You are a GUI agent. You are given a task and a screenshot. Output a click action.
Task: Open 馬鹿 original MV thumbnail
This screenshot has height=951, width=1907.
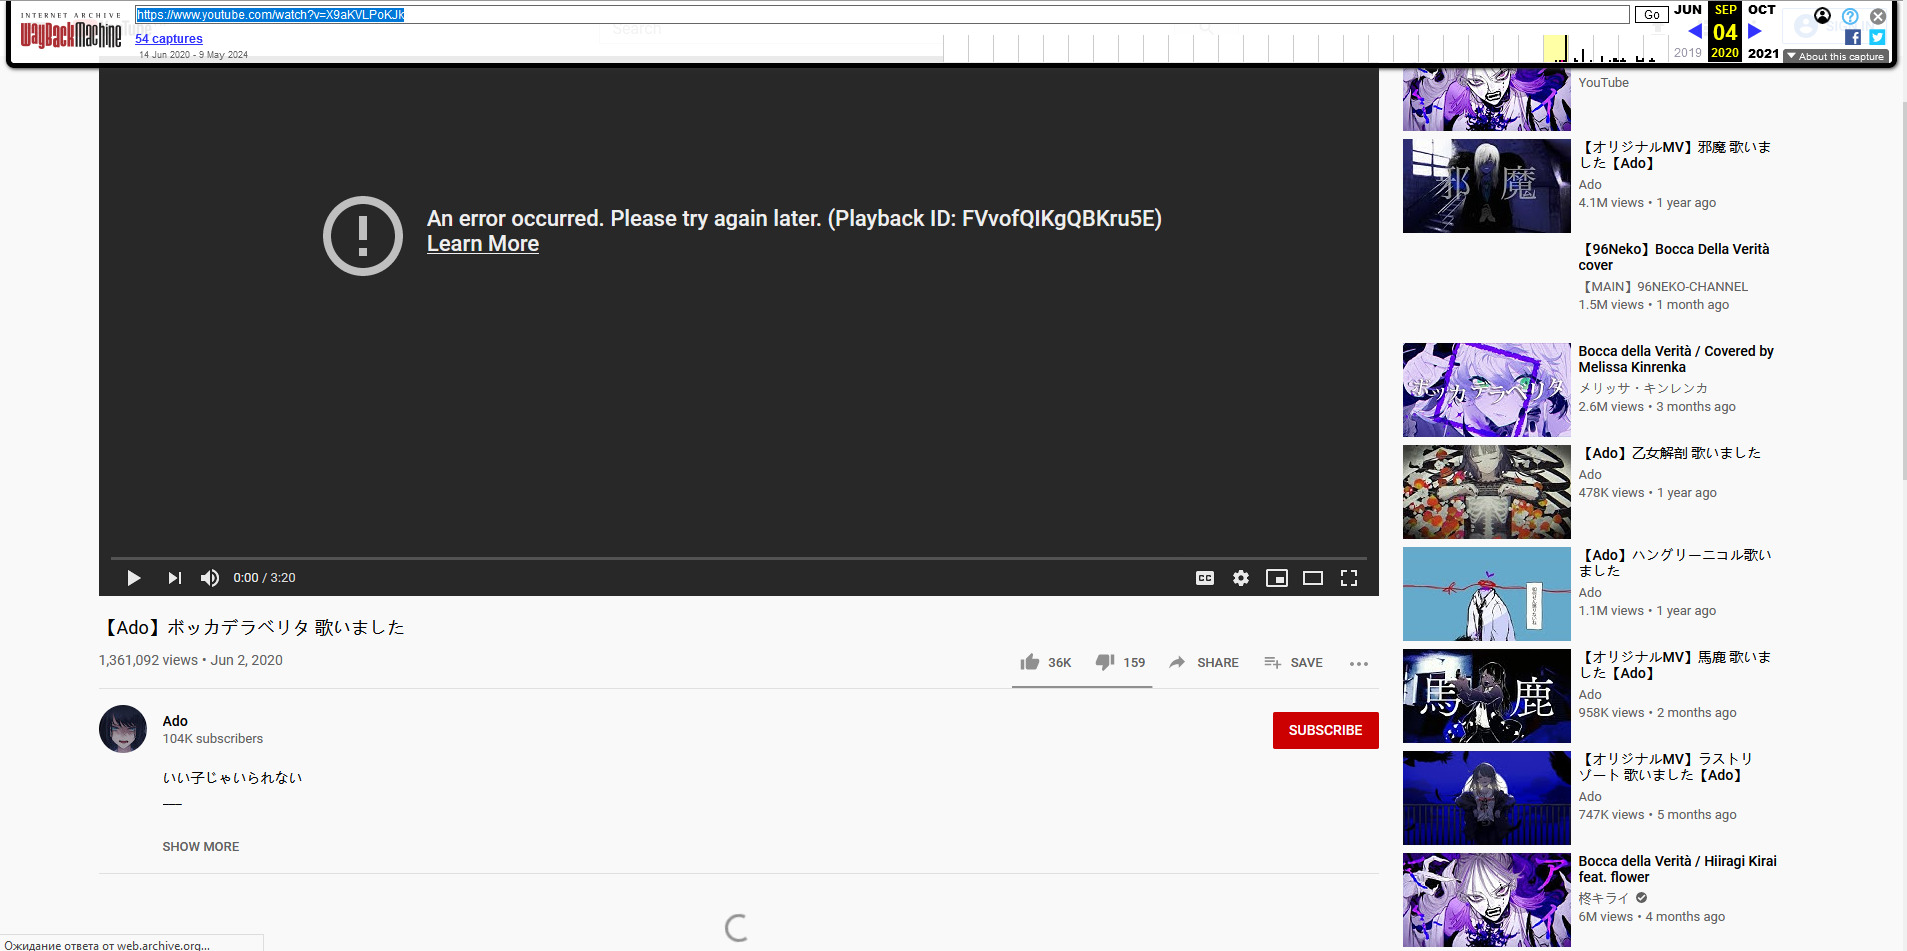pyautogui.click(x=1486, y=696)
